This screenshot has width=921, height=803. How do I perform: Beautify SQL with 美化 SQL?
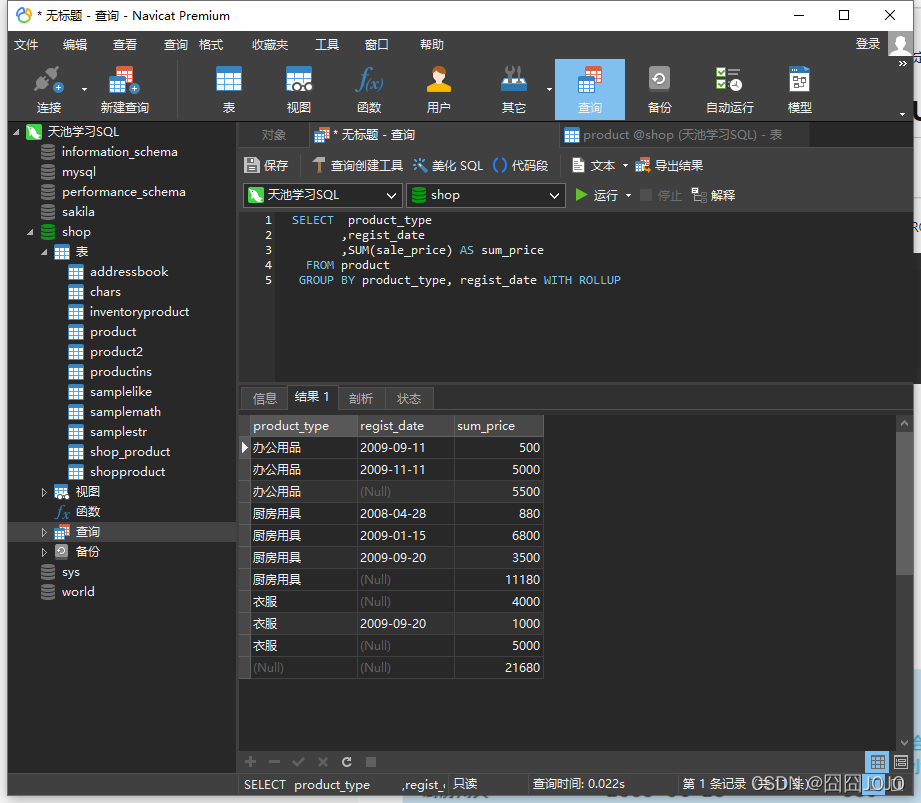pos(448,166)
